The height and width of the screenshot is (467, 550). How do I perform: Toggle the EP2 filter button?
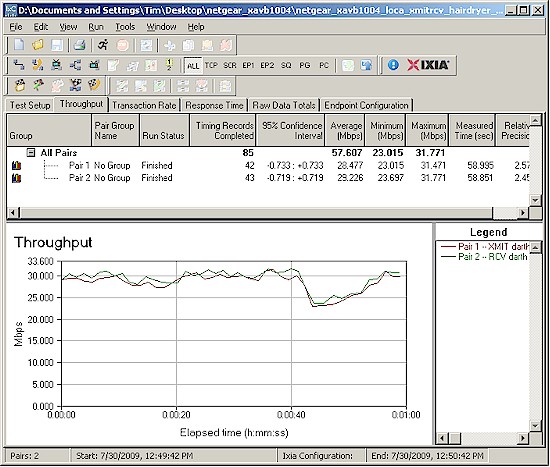[267, 65]
